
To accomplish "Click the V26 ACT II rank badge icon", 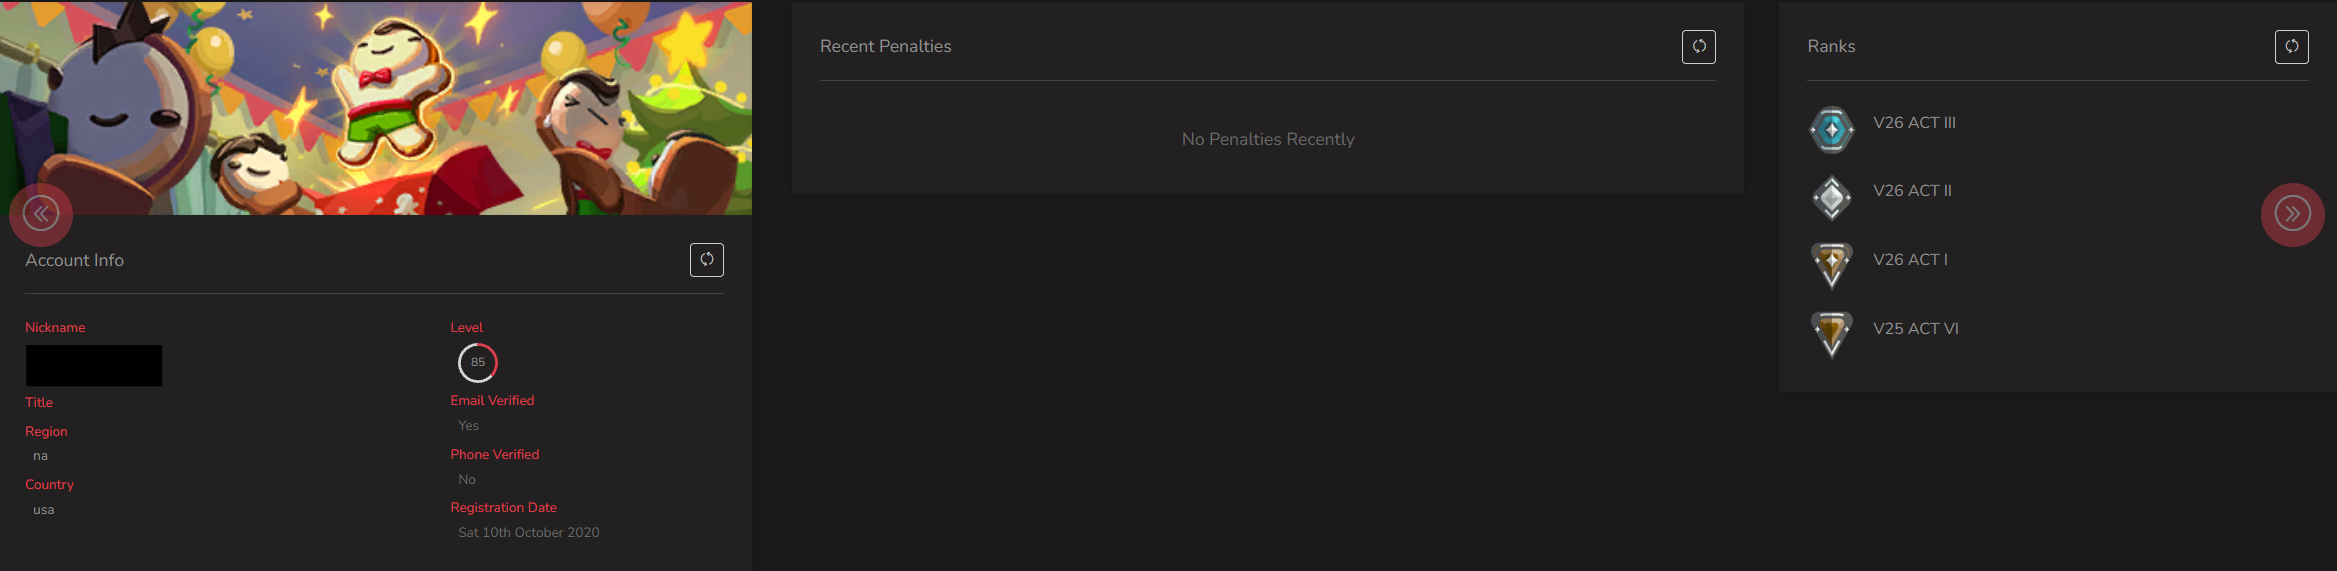I will tap(1832, 198).
